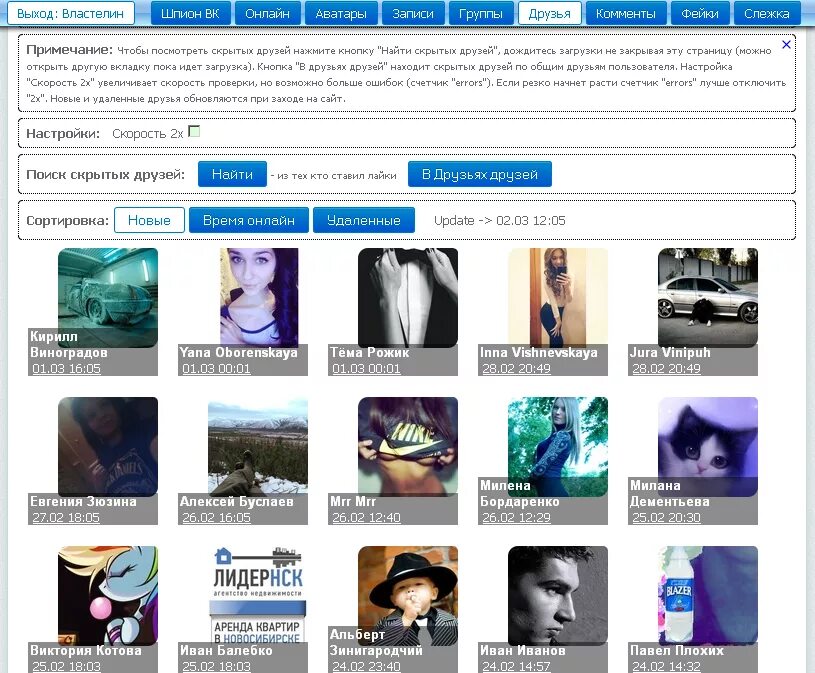Open the Слежка tab
815x673 pixels.
(767, 14)
